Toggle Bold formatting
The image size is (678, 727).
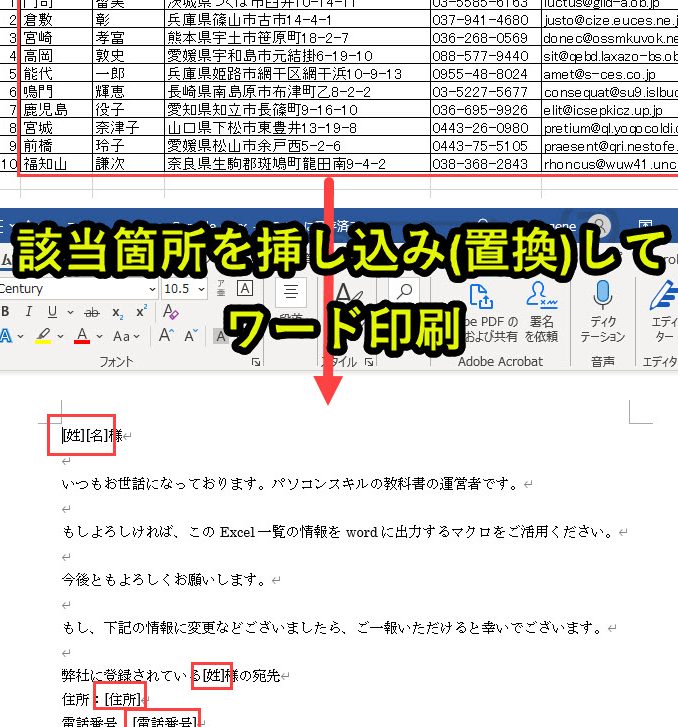click(x=6, y=312)
